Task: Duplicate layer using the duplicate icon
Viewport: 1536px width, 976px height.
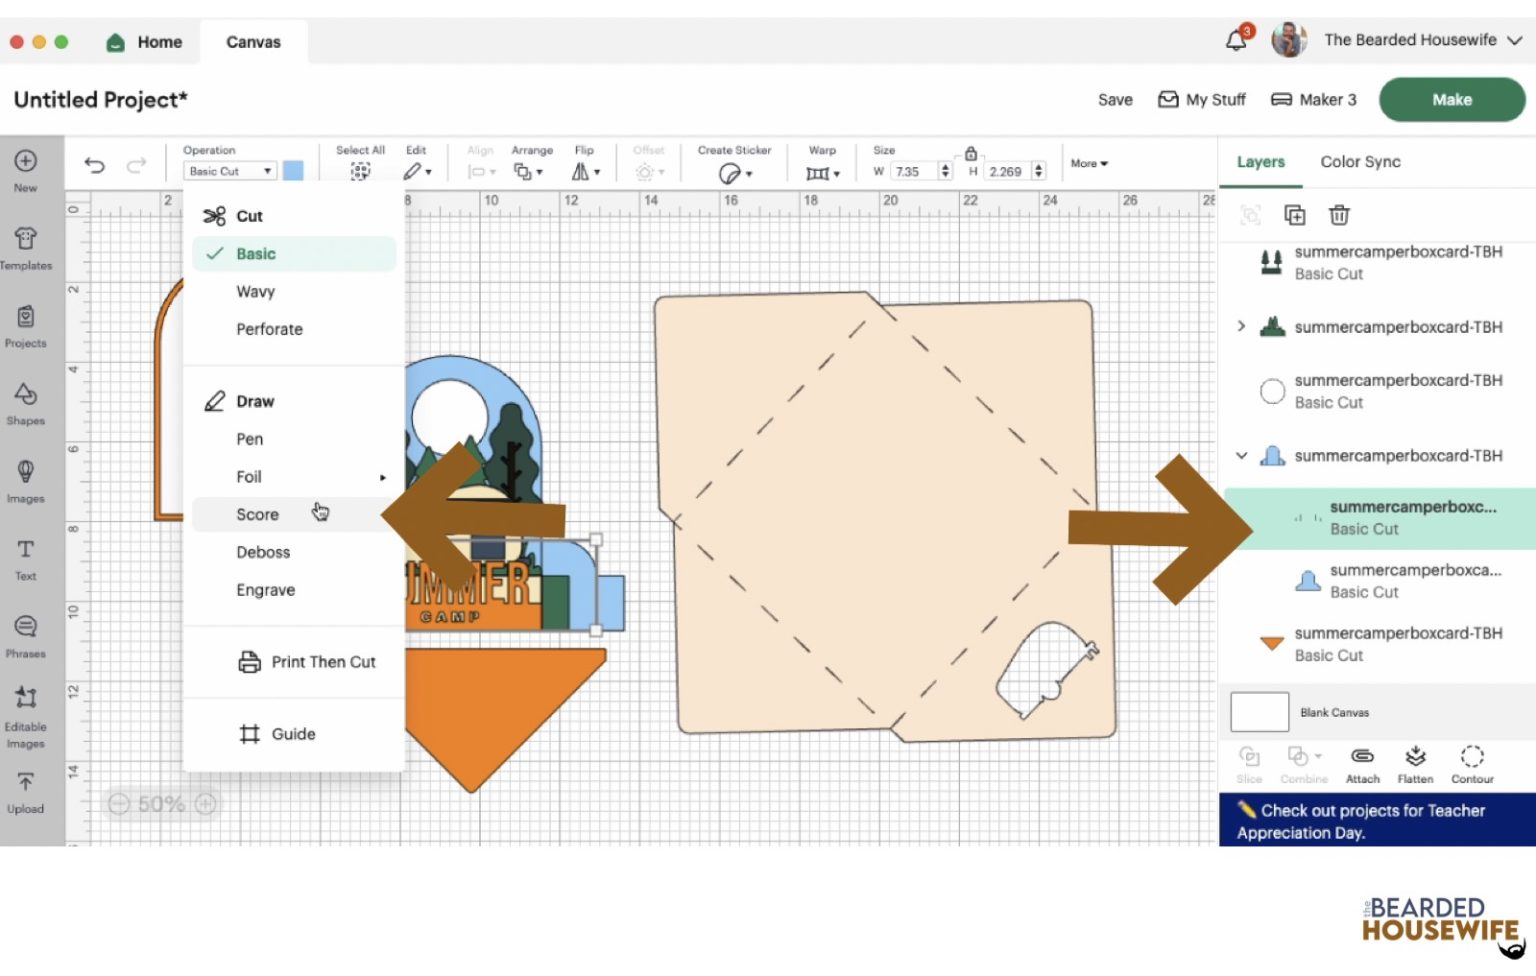Action: pos(1294,215)
